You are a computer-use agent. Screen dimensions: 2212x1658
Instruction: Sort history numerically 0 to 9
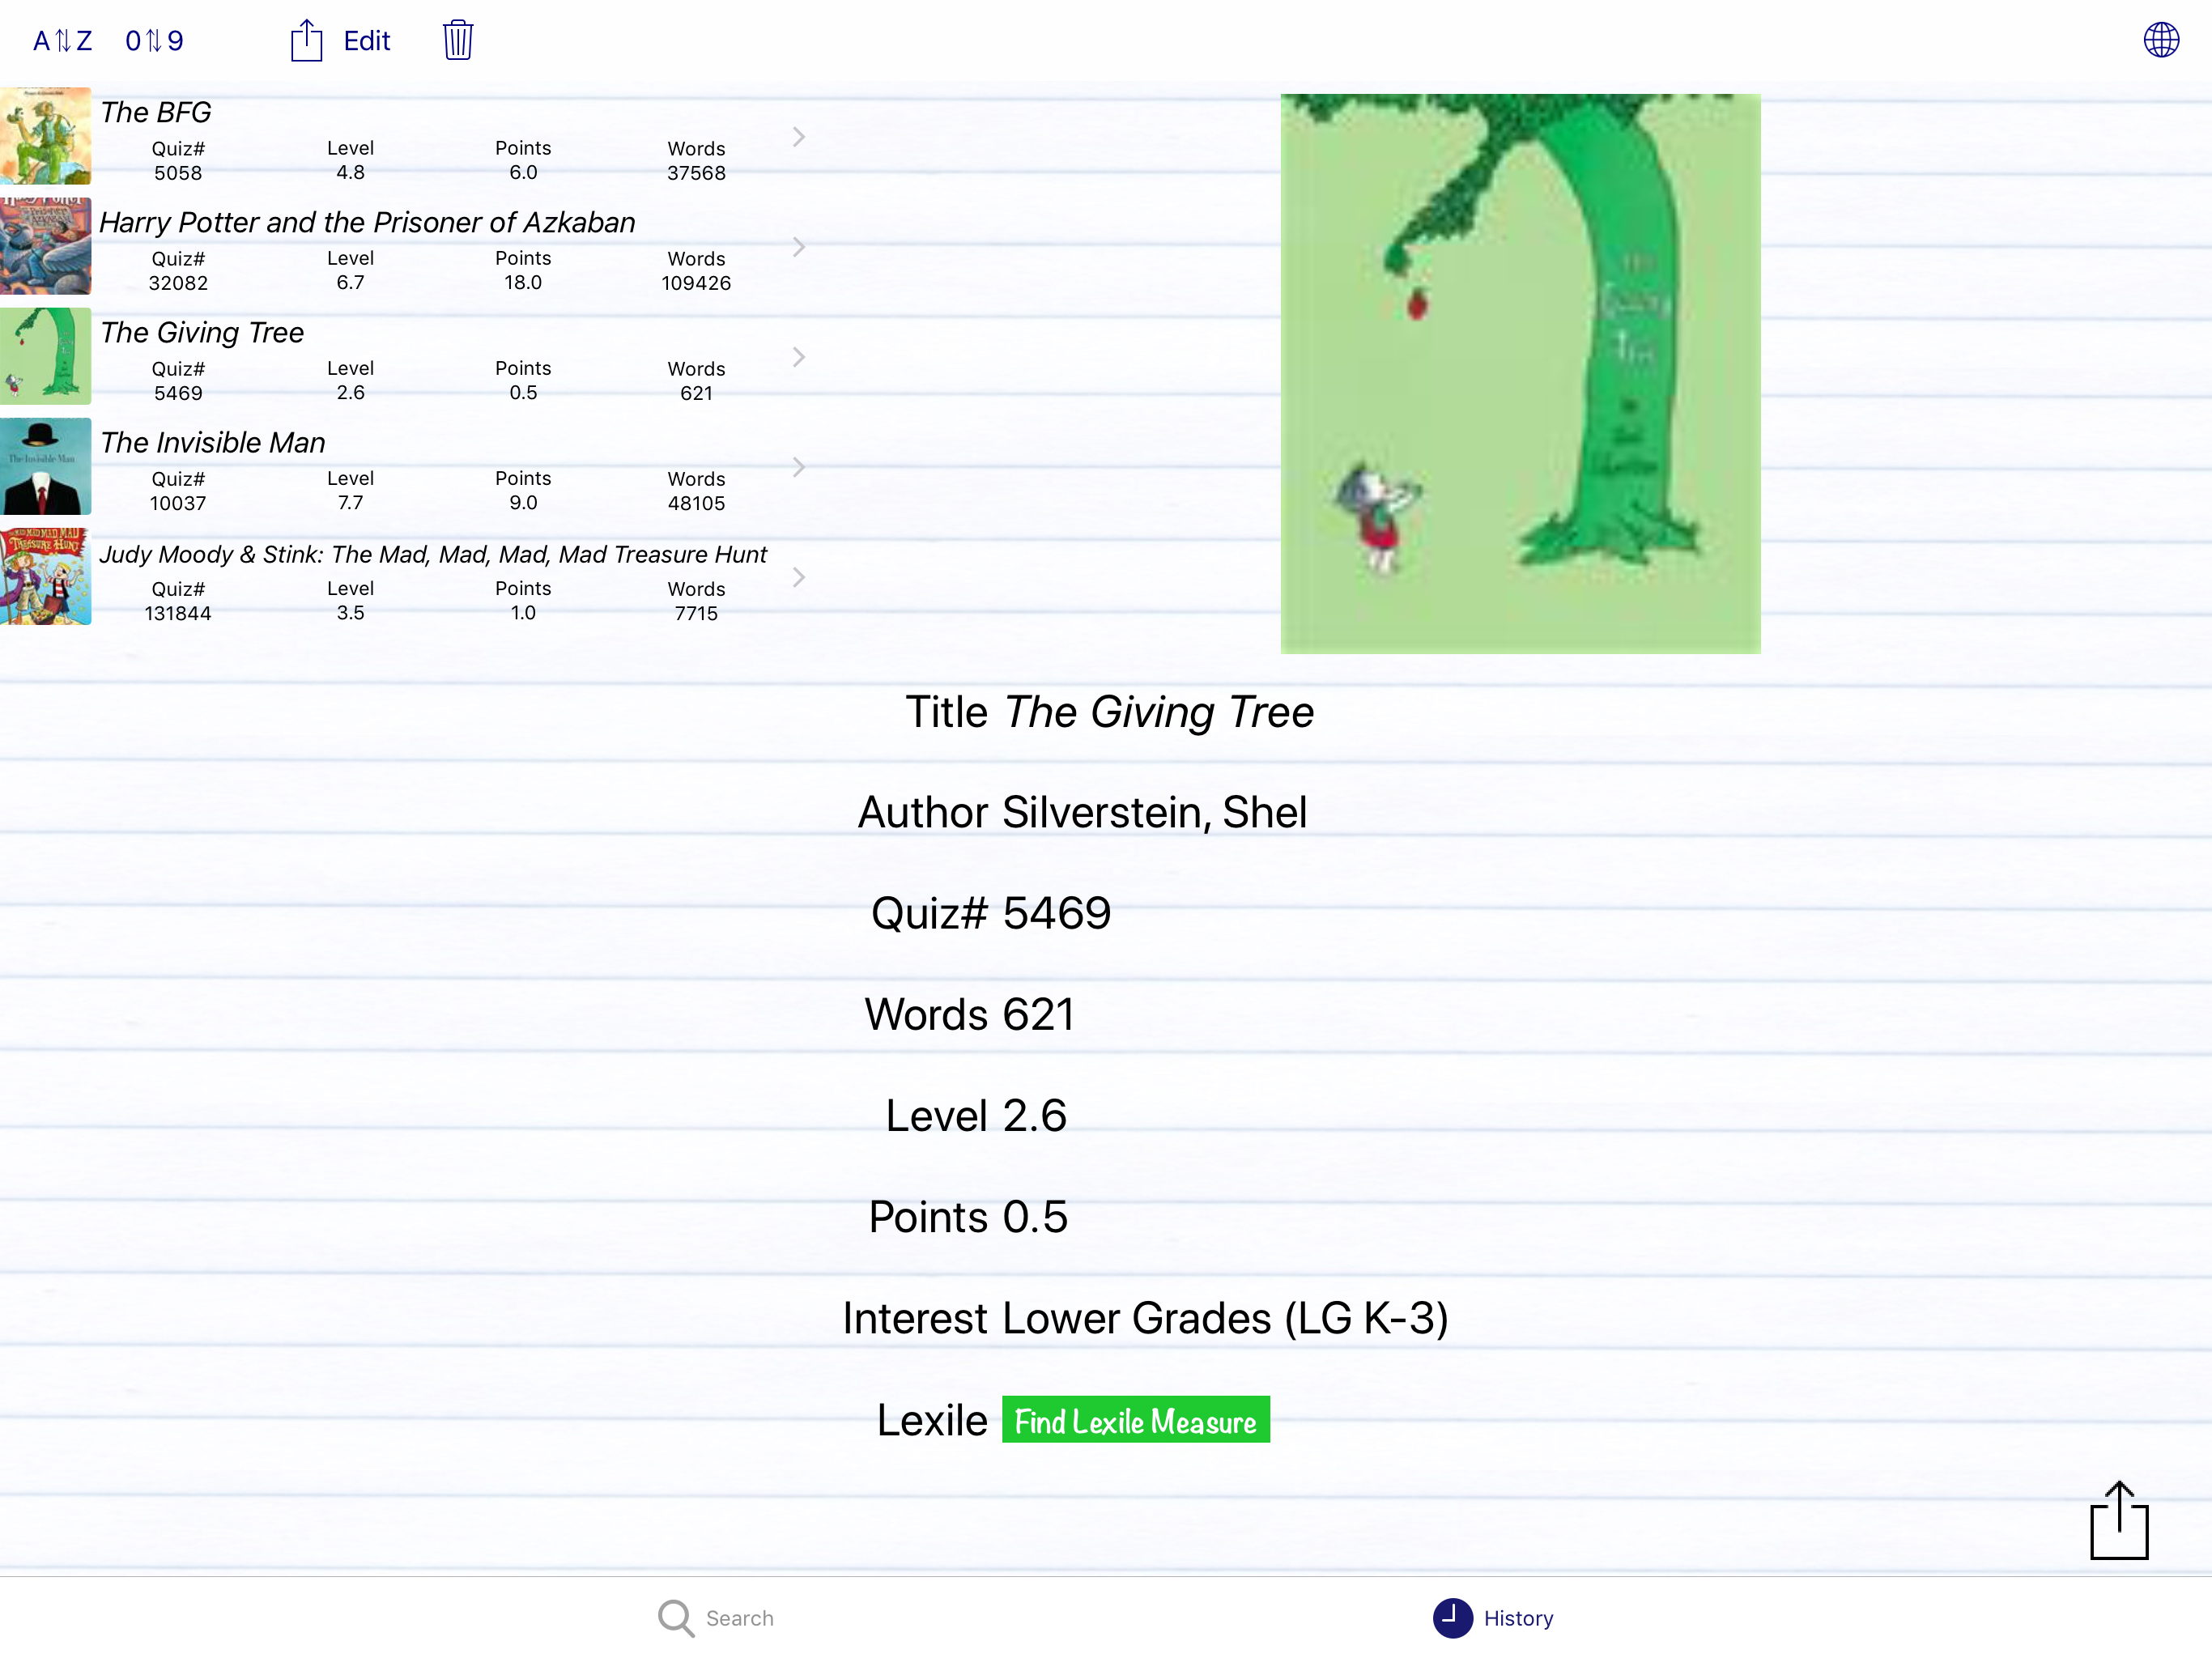point(154,41)
